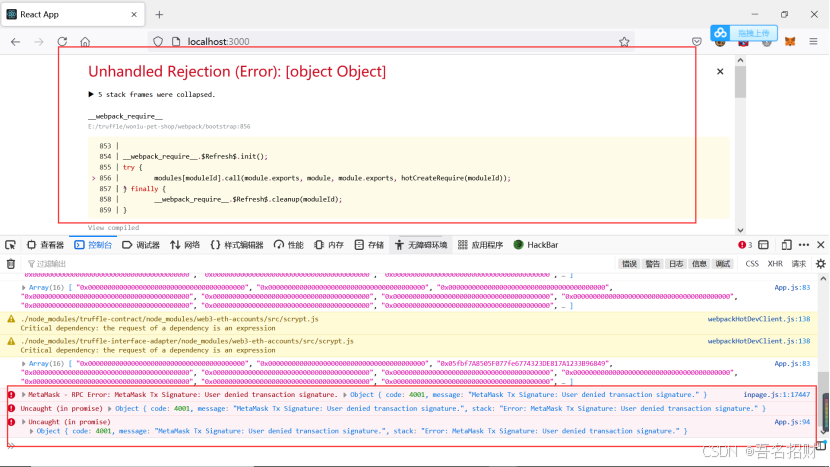Open the HackBar devtools tab

(536, 245)
